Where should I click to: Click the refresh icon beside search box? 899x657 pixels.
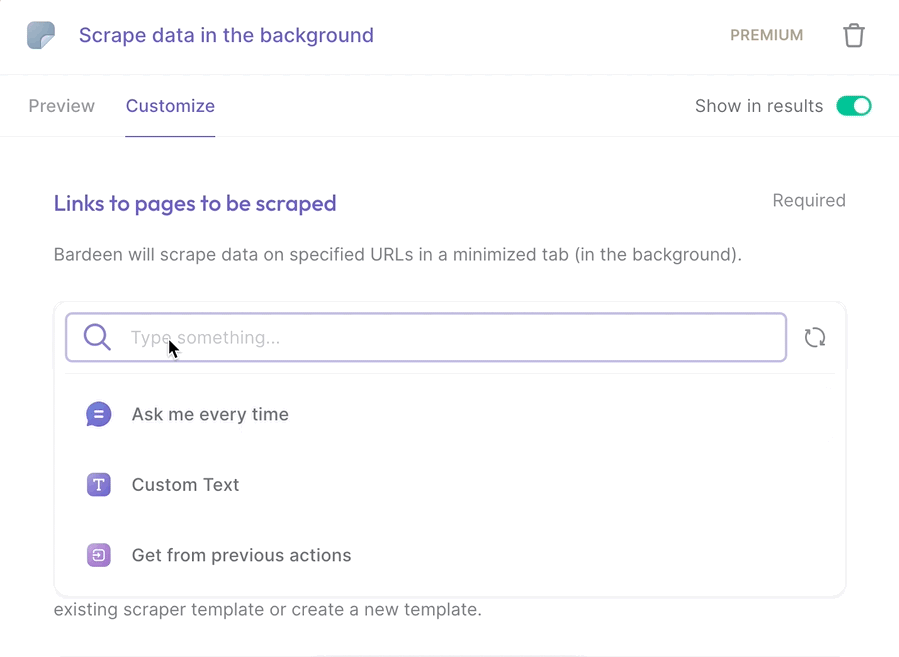814,338
